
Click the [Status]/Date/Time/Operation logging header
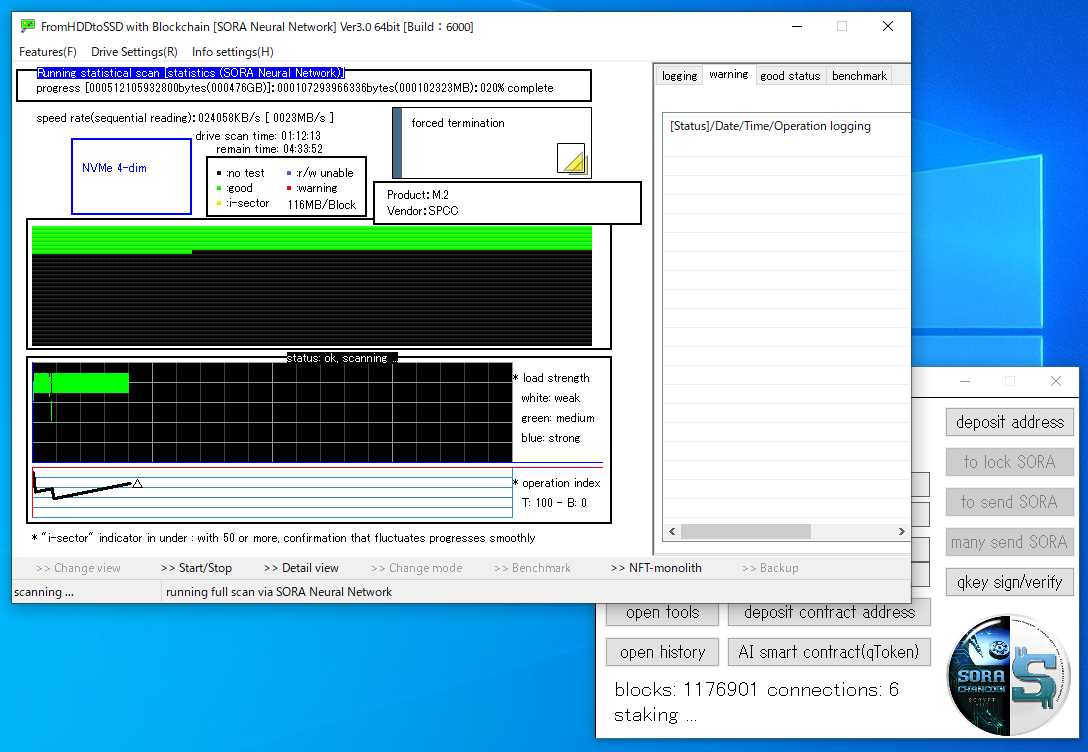point(770,126)
